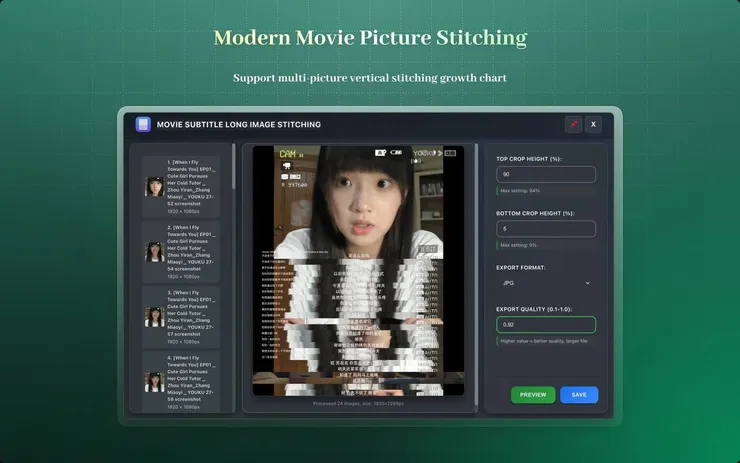Click the green Preview button
This screenshot has width=740, height=463.
tap(533, 395)
